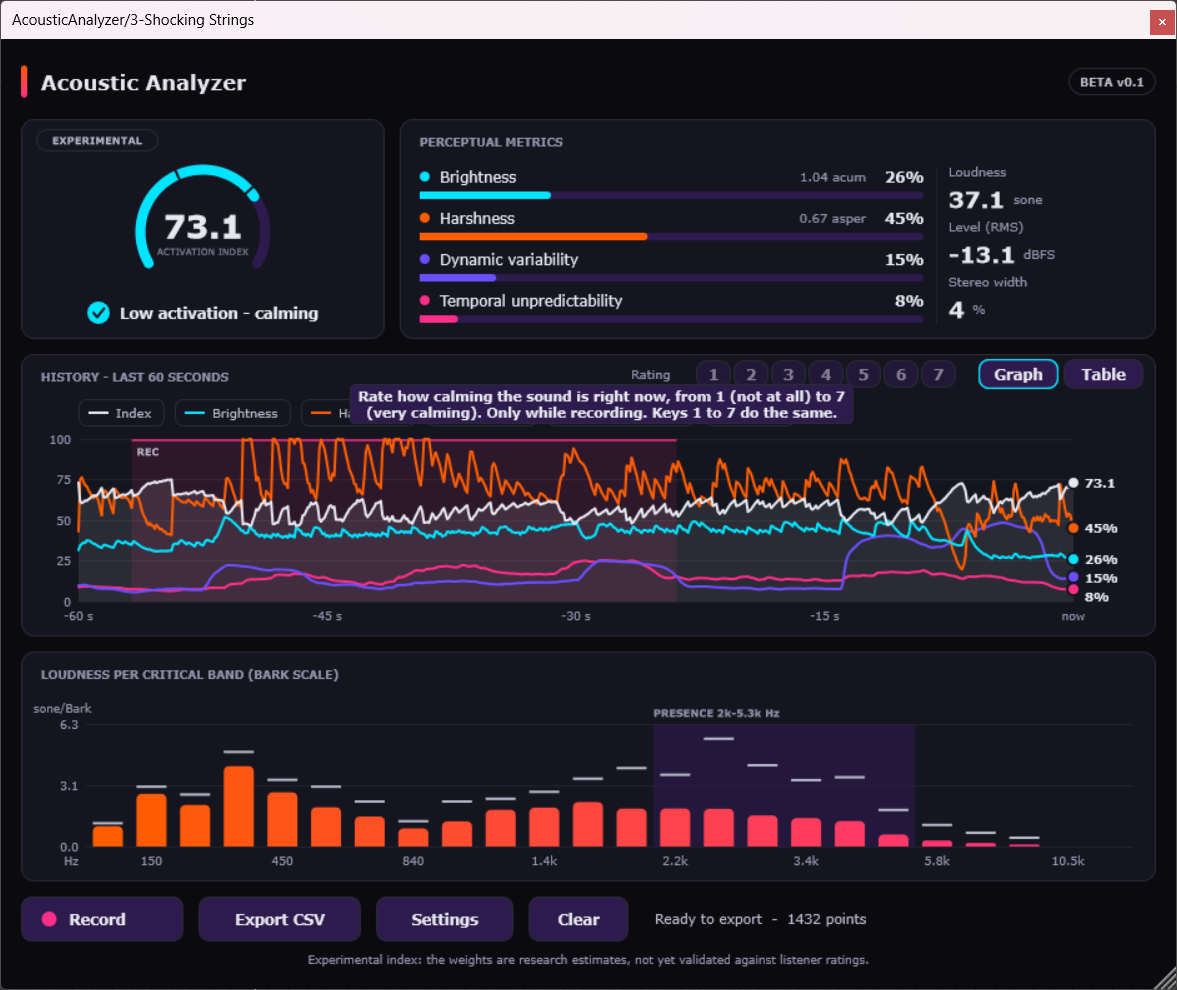Click the orange end-point dot at 45% on chart
1177x990 pixels.
click(x=1073, y=528)
